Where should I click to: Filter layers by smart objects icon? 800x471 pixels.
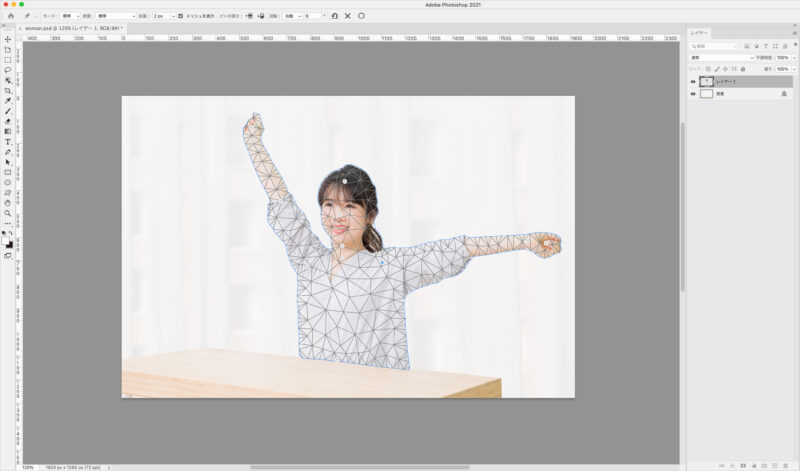pos(785,46)
